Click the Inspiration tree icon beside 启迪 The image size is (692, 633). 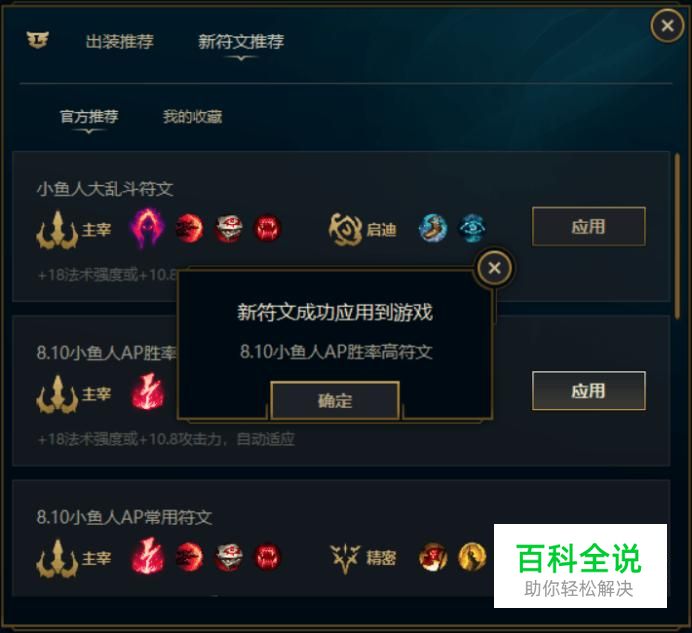click(x=344, y=229)
